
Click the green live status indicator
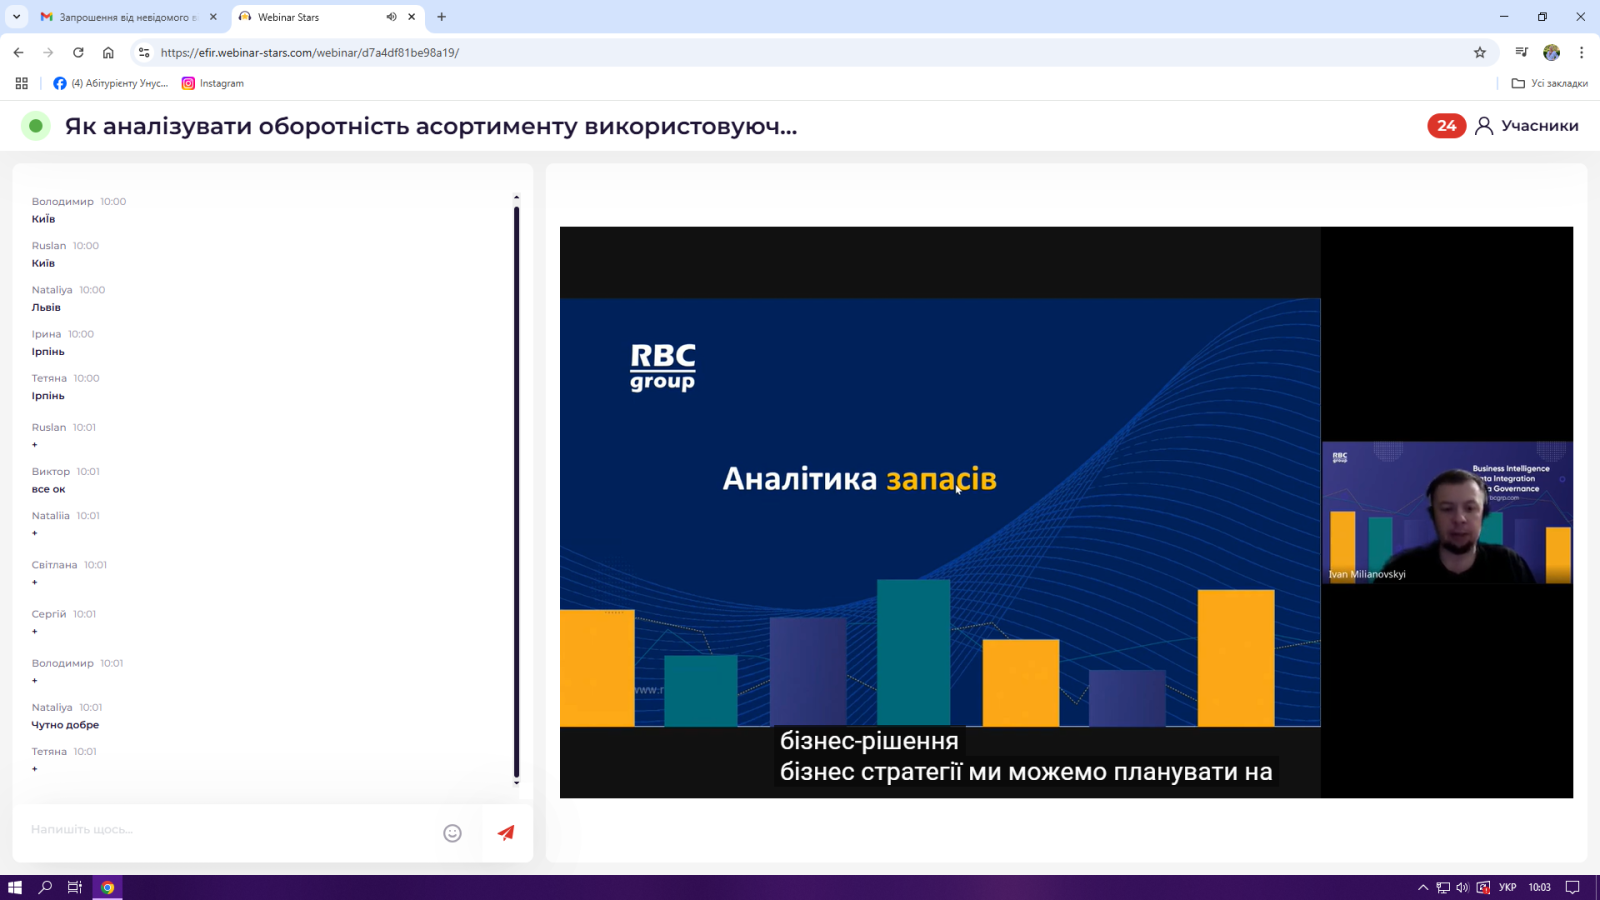pyautogui.click(x=36, y=126)
